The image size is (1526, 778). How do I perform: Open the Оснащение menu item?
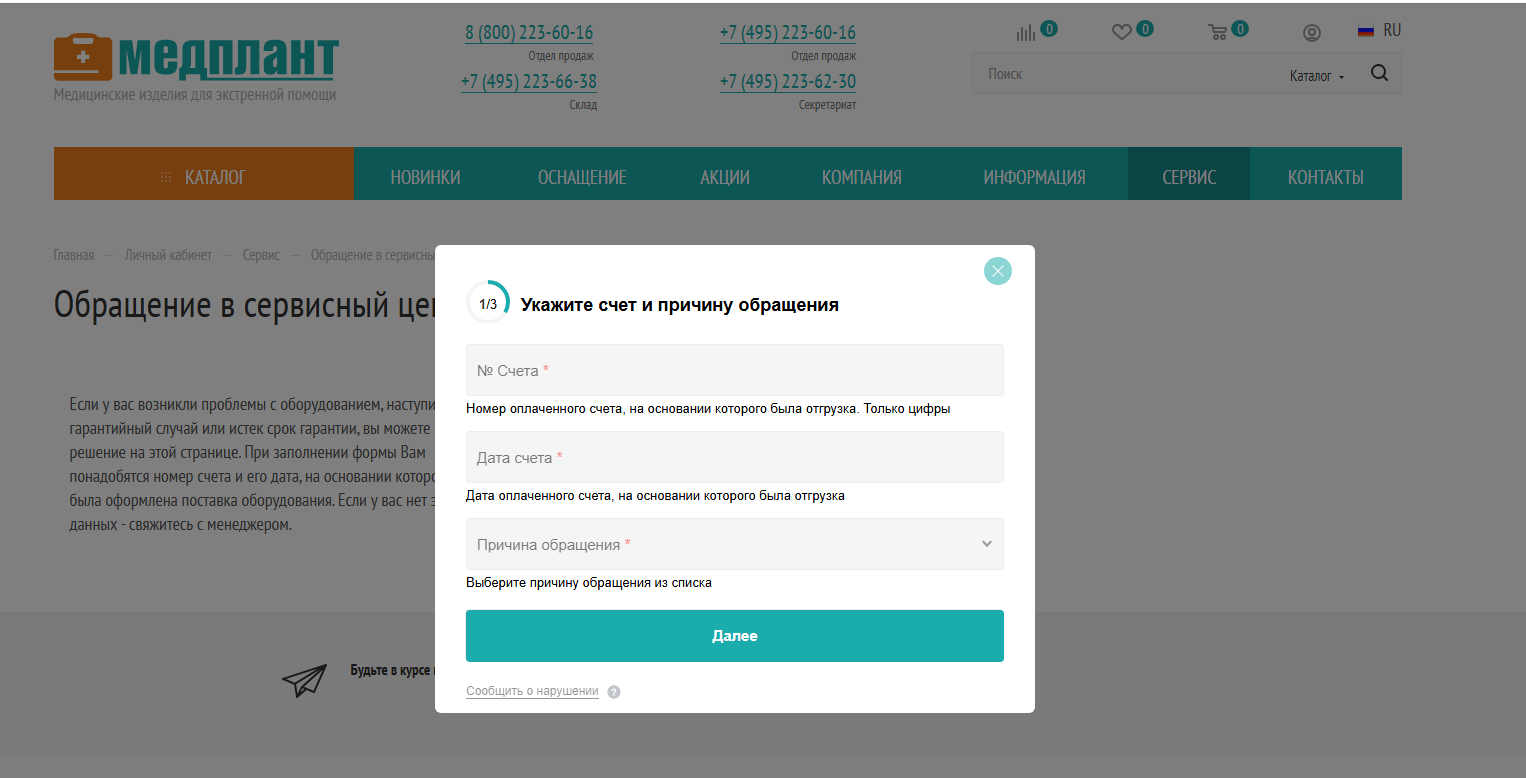(x=582, y=178)
